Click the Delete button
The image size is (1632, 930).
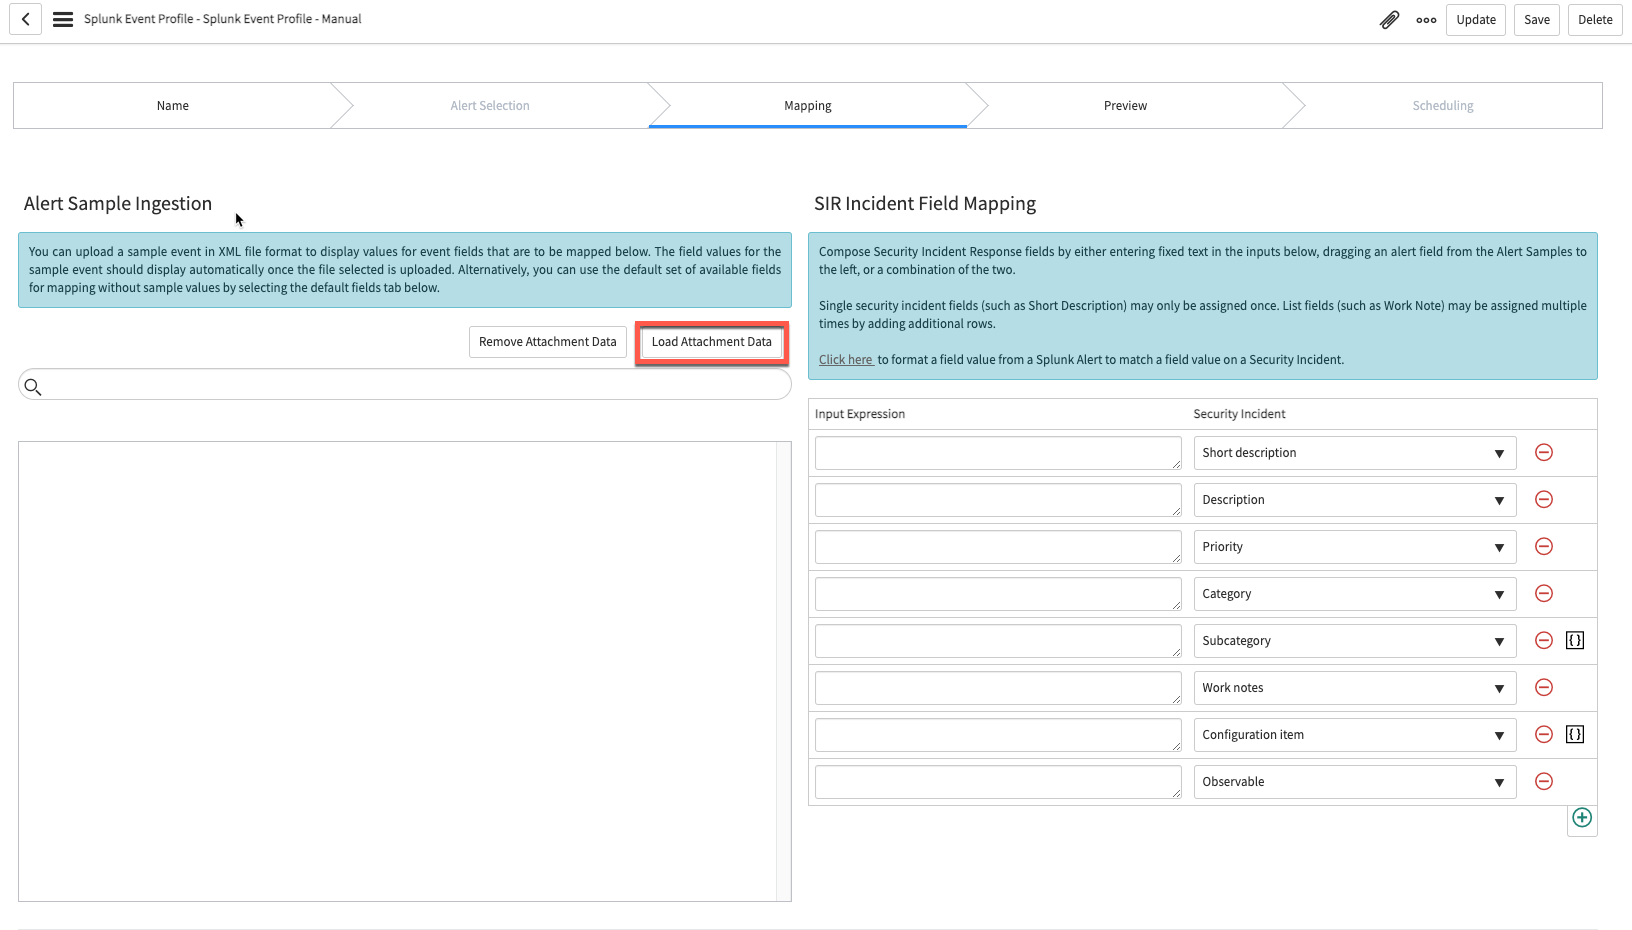(x=1595, y=20)
